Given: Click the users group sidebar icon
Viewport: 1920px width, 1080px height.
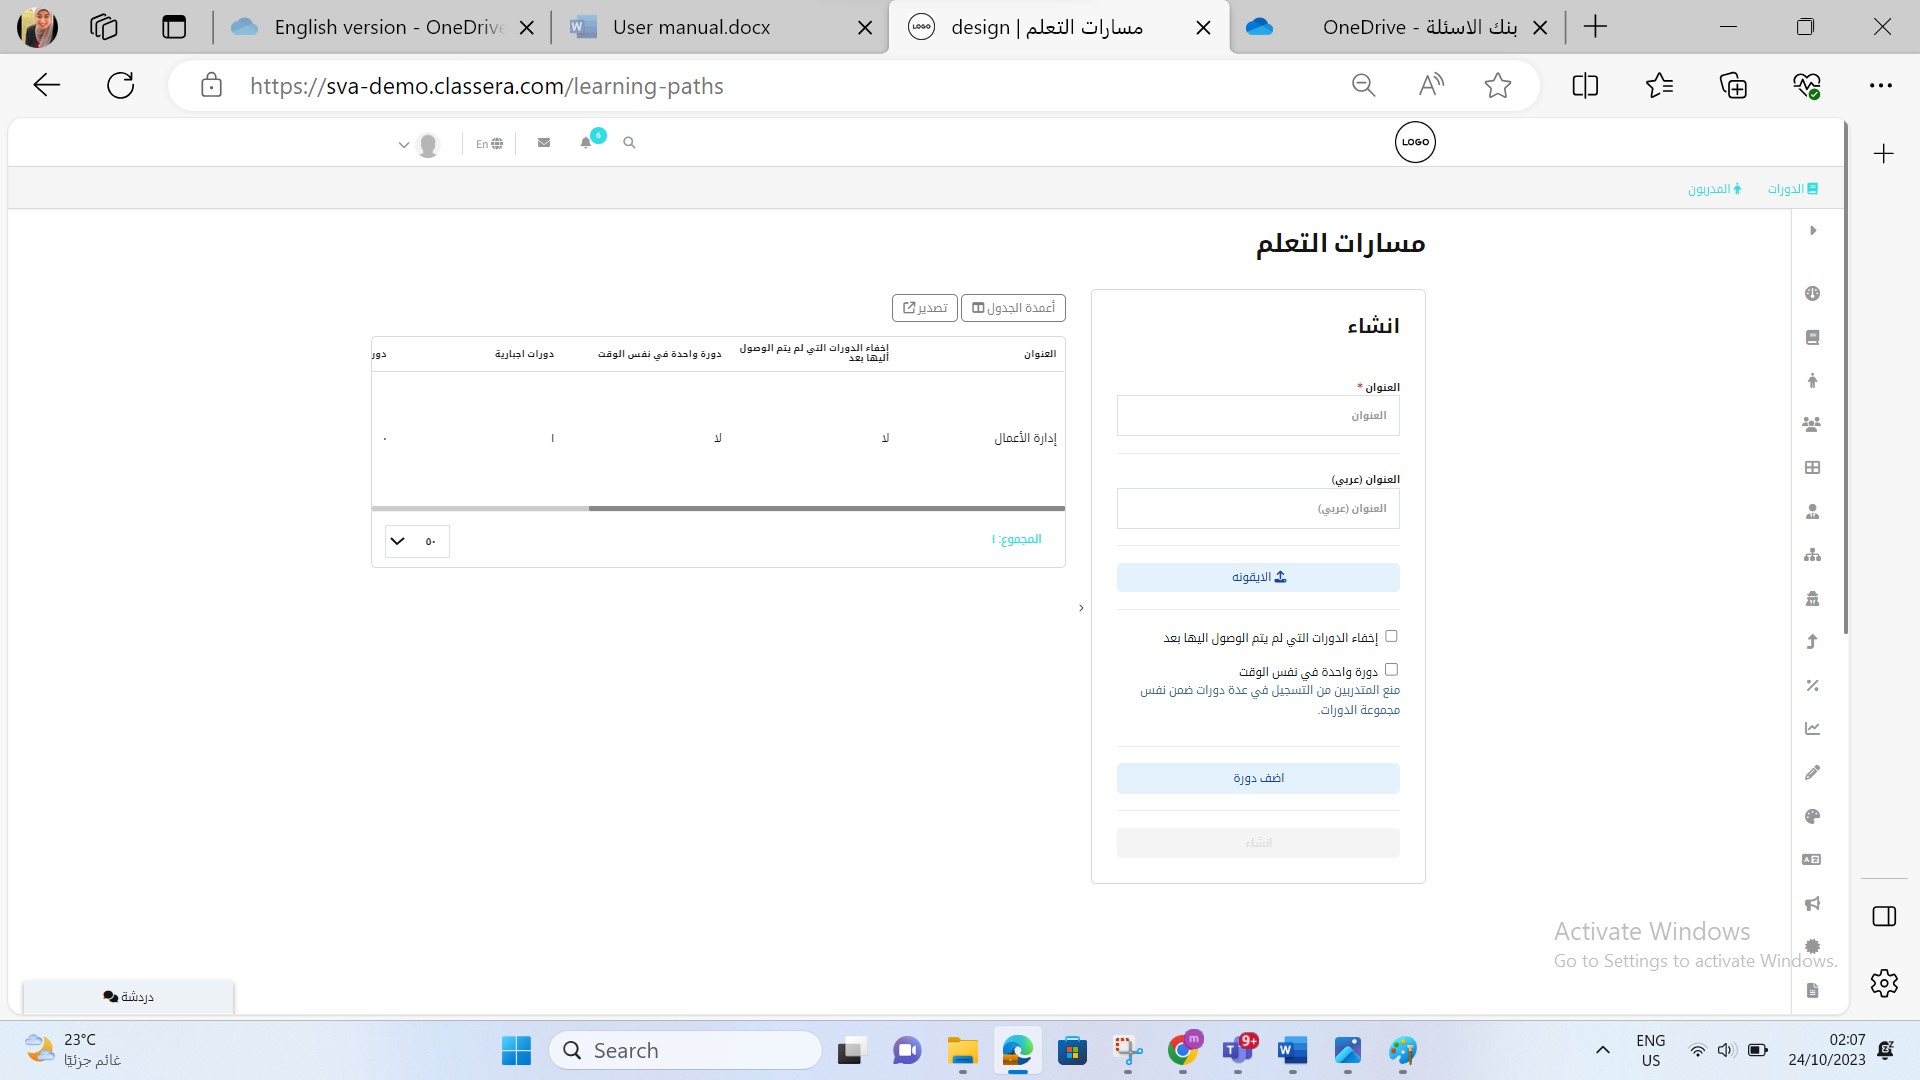Looking at the screenshot, I should (1812, 424).
